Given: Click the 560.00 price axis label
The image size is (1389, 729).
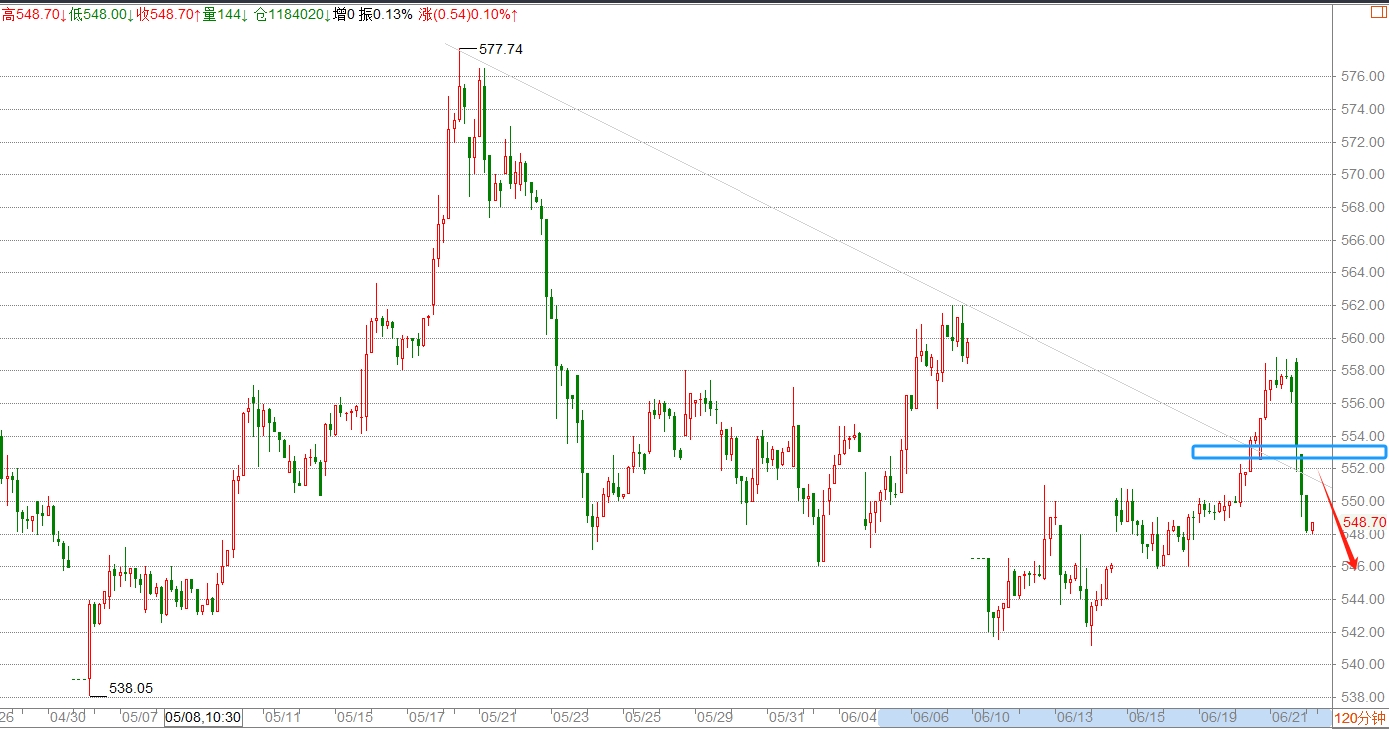Looking at the screenshot, I should coord(1363,338).
